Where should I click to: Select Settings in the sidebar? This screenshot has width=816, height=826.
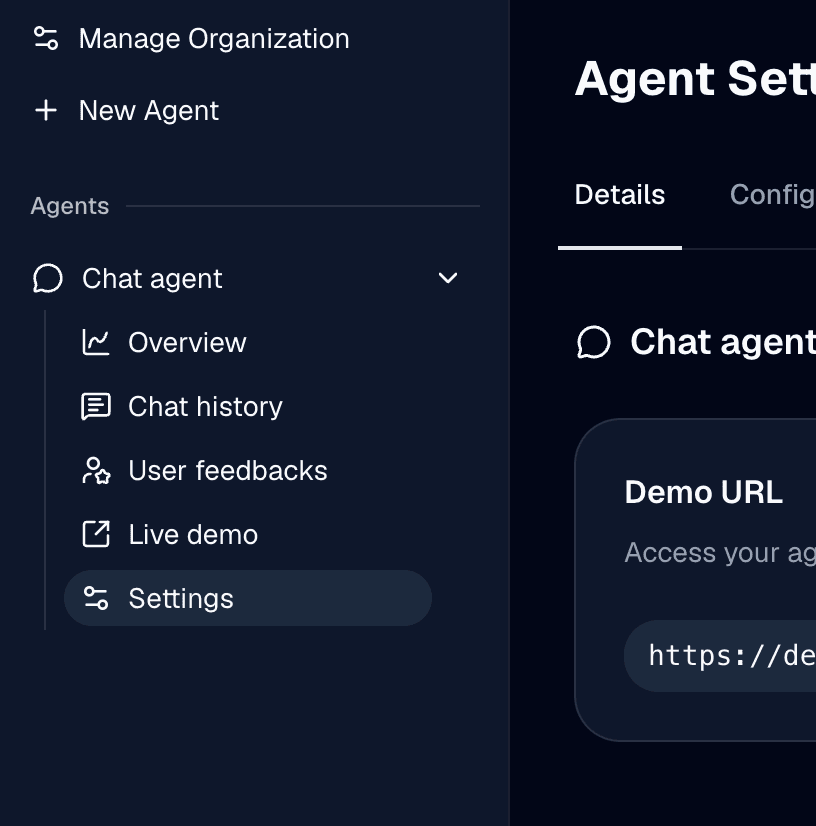[248, 598]
